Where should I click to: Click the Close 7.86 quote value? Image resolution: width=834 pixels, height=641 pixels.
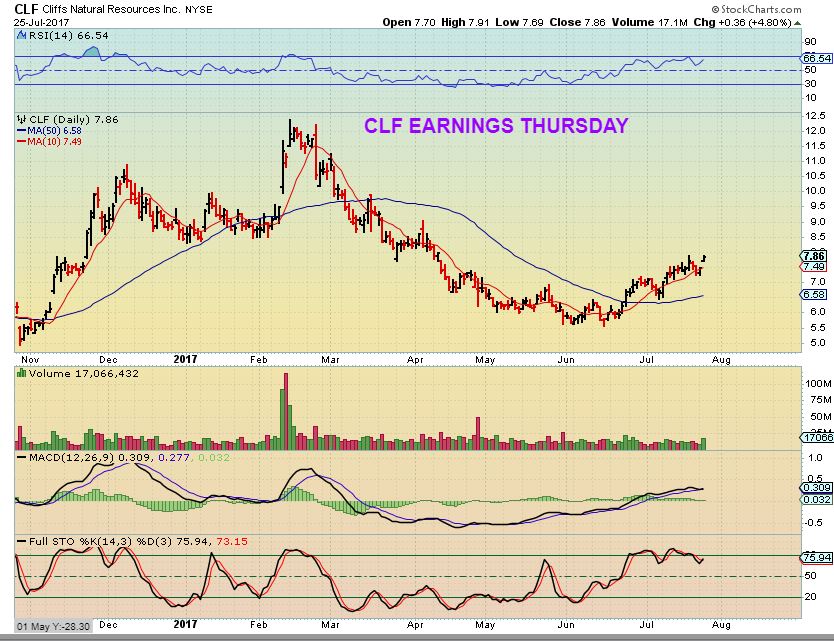pos(578,22)
